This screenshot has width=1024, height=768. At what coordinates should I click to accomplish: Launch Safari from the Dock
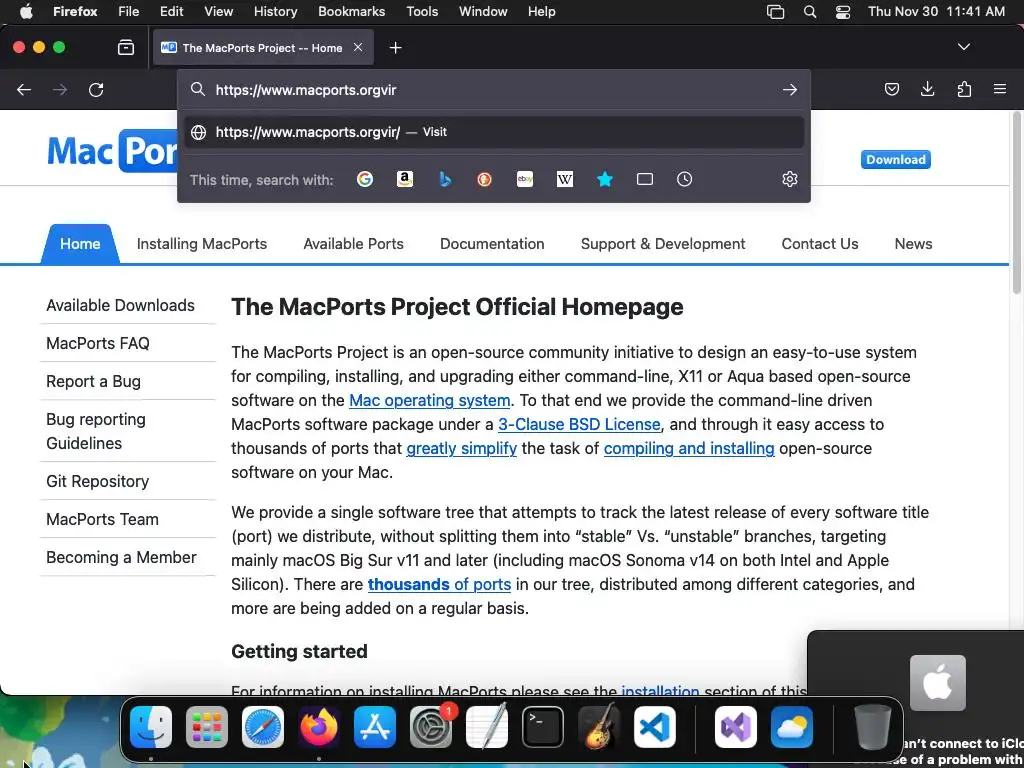(263, 727)
